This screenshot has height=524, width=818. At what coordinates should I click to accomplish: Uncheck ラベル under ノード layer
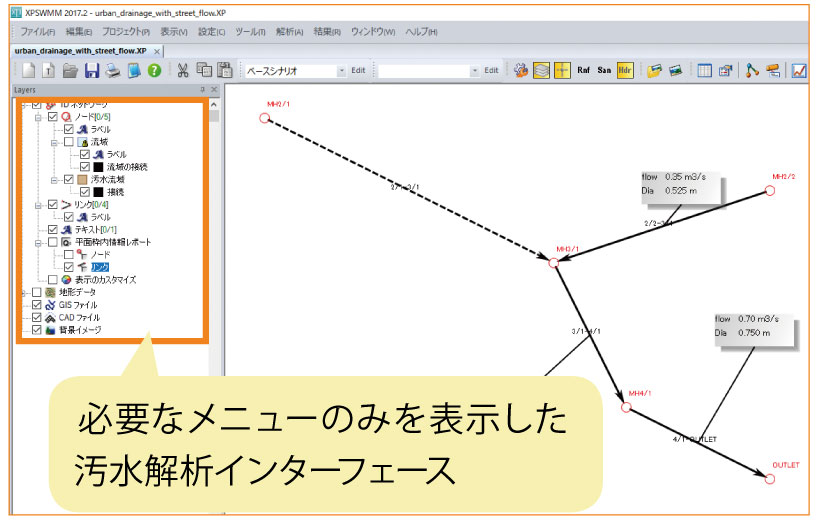coord(68,129)
